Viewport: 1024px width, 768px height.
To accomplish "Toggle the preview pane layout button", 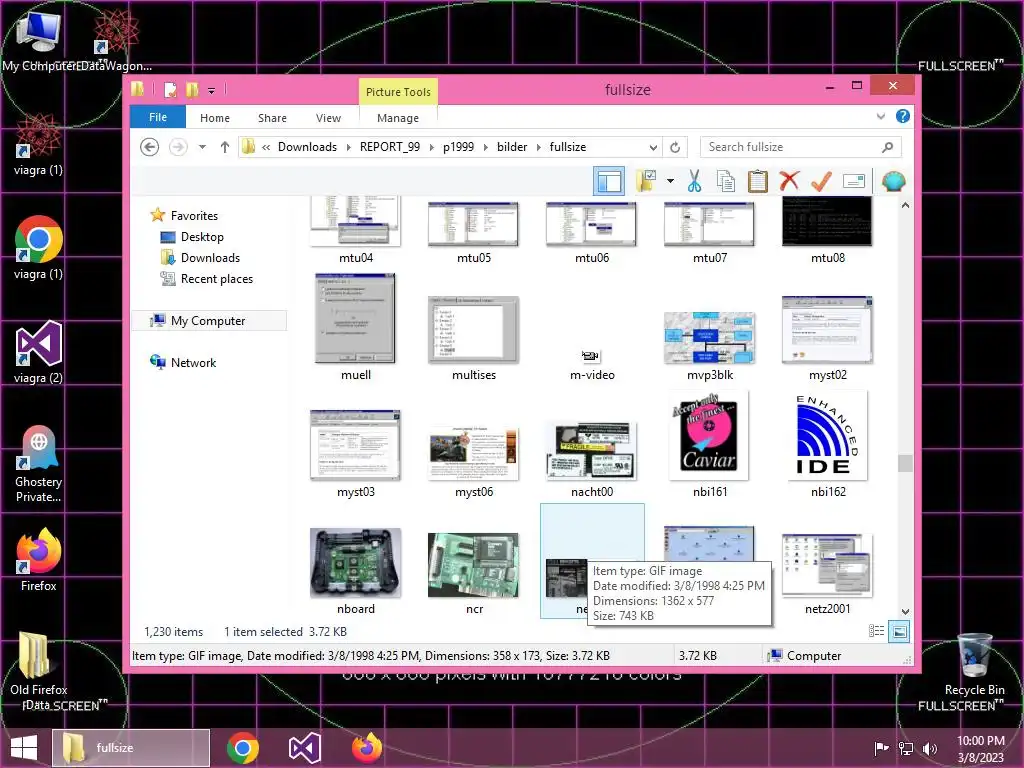I will tap(609, 181).
